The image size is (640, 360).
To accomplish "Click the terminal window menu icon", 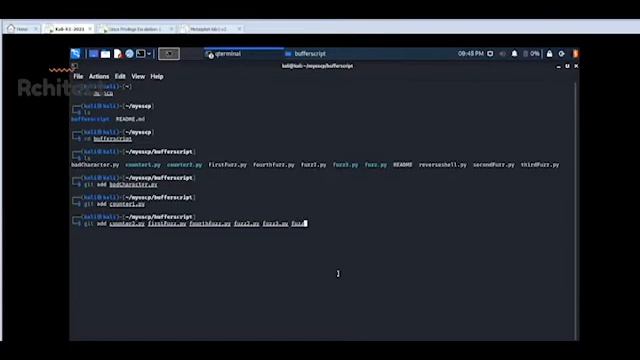I will (74, 66).
